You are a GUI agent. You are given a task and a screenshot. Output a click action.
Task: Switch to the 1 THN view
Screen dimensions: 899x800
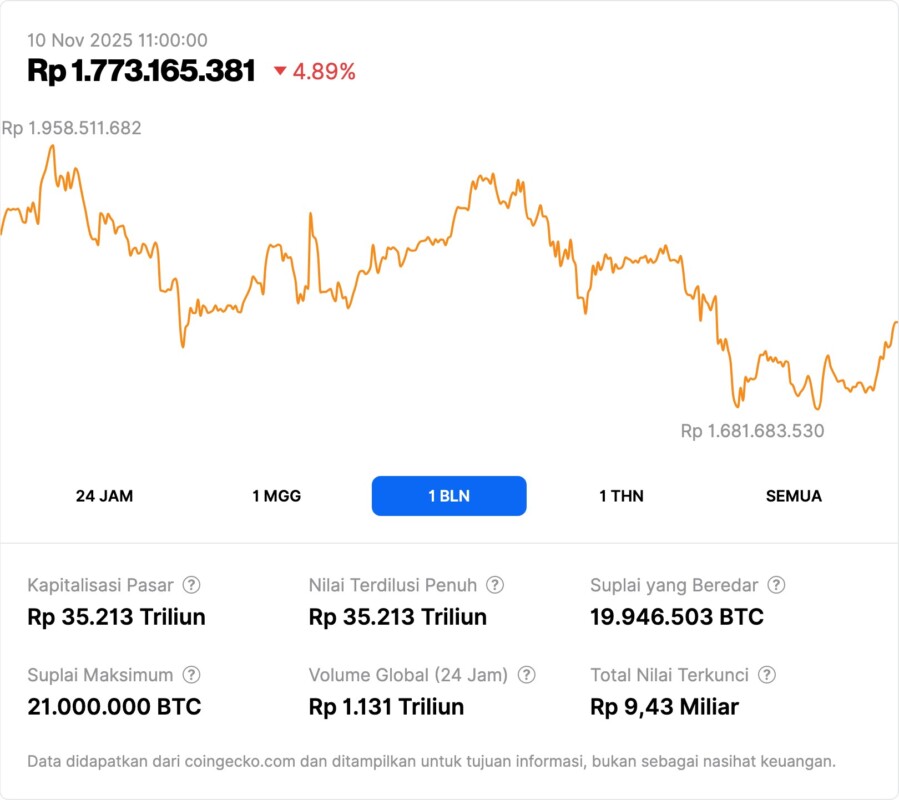point(620,495)
